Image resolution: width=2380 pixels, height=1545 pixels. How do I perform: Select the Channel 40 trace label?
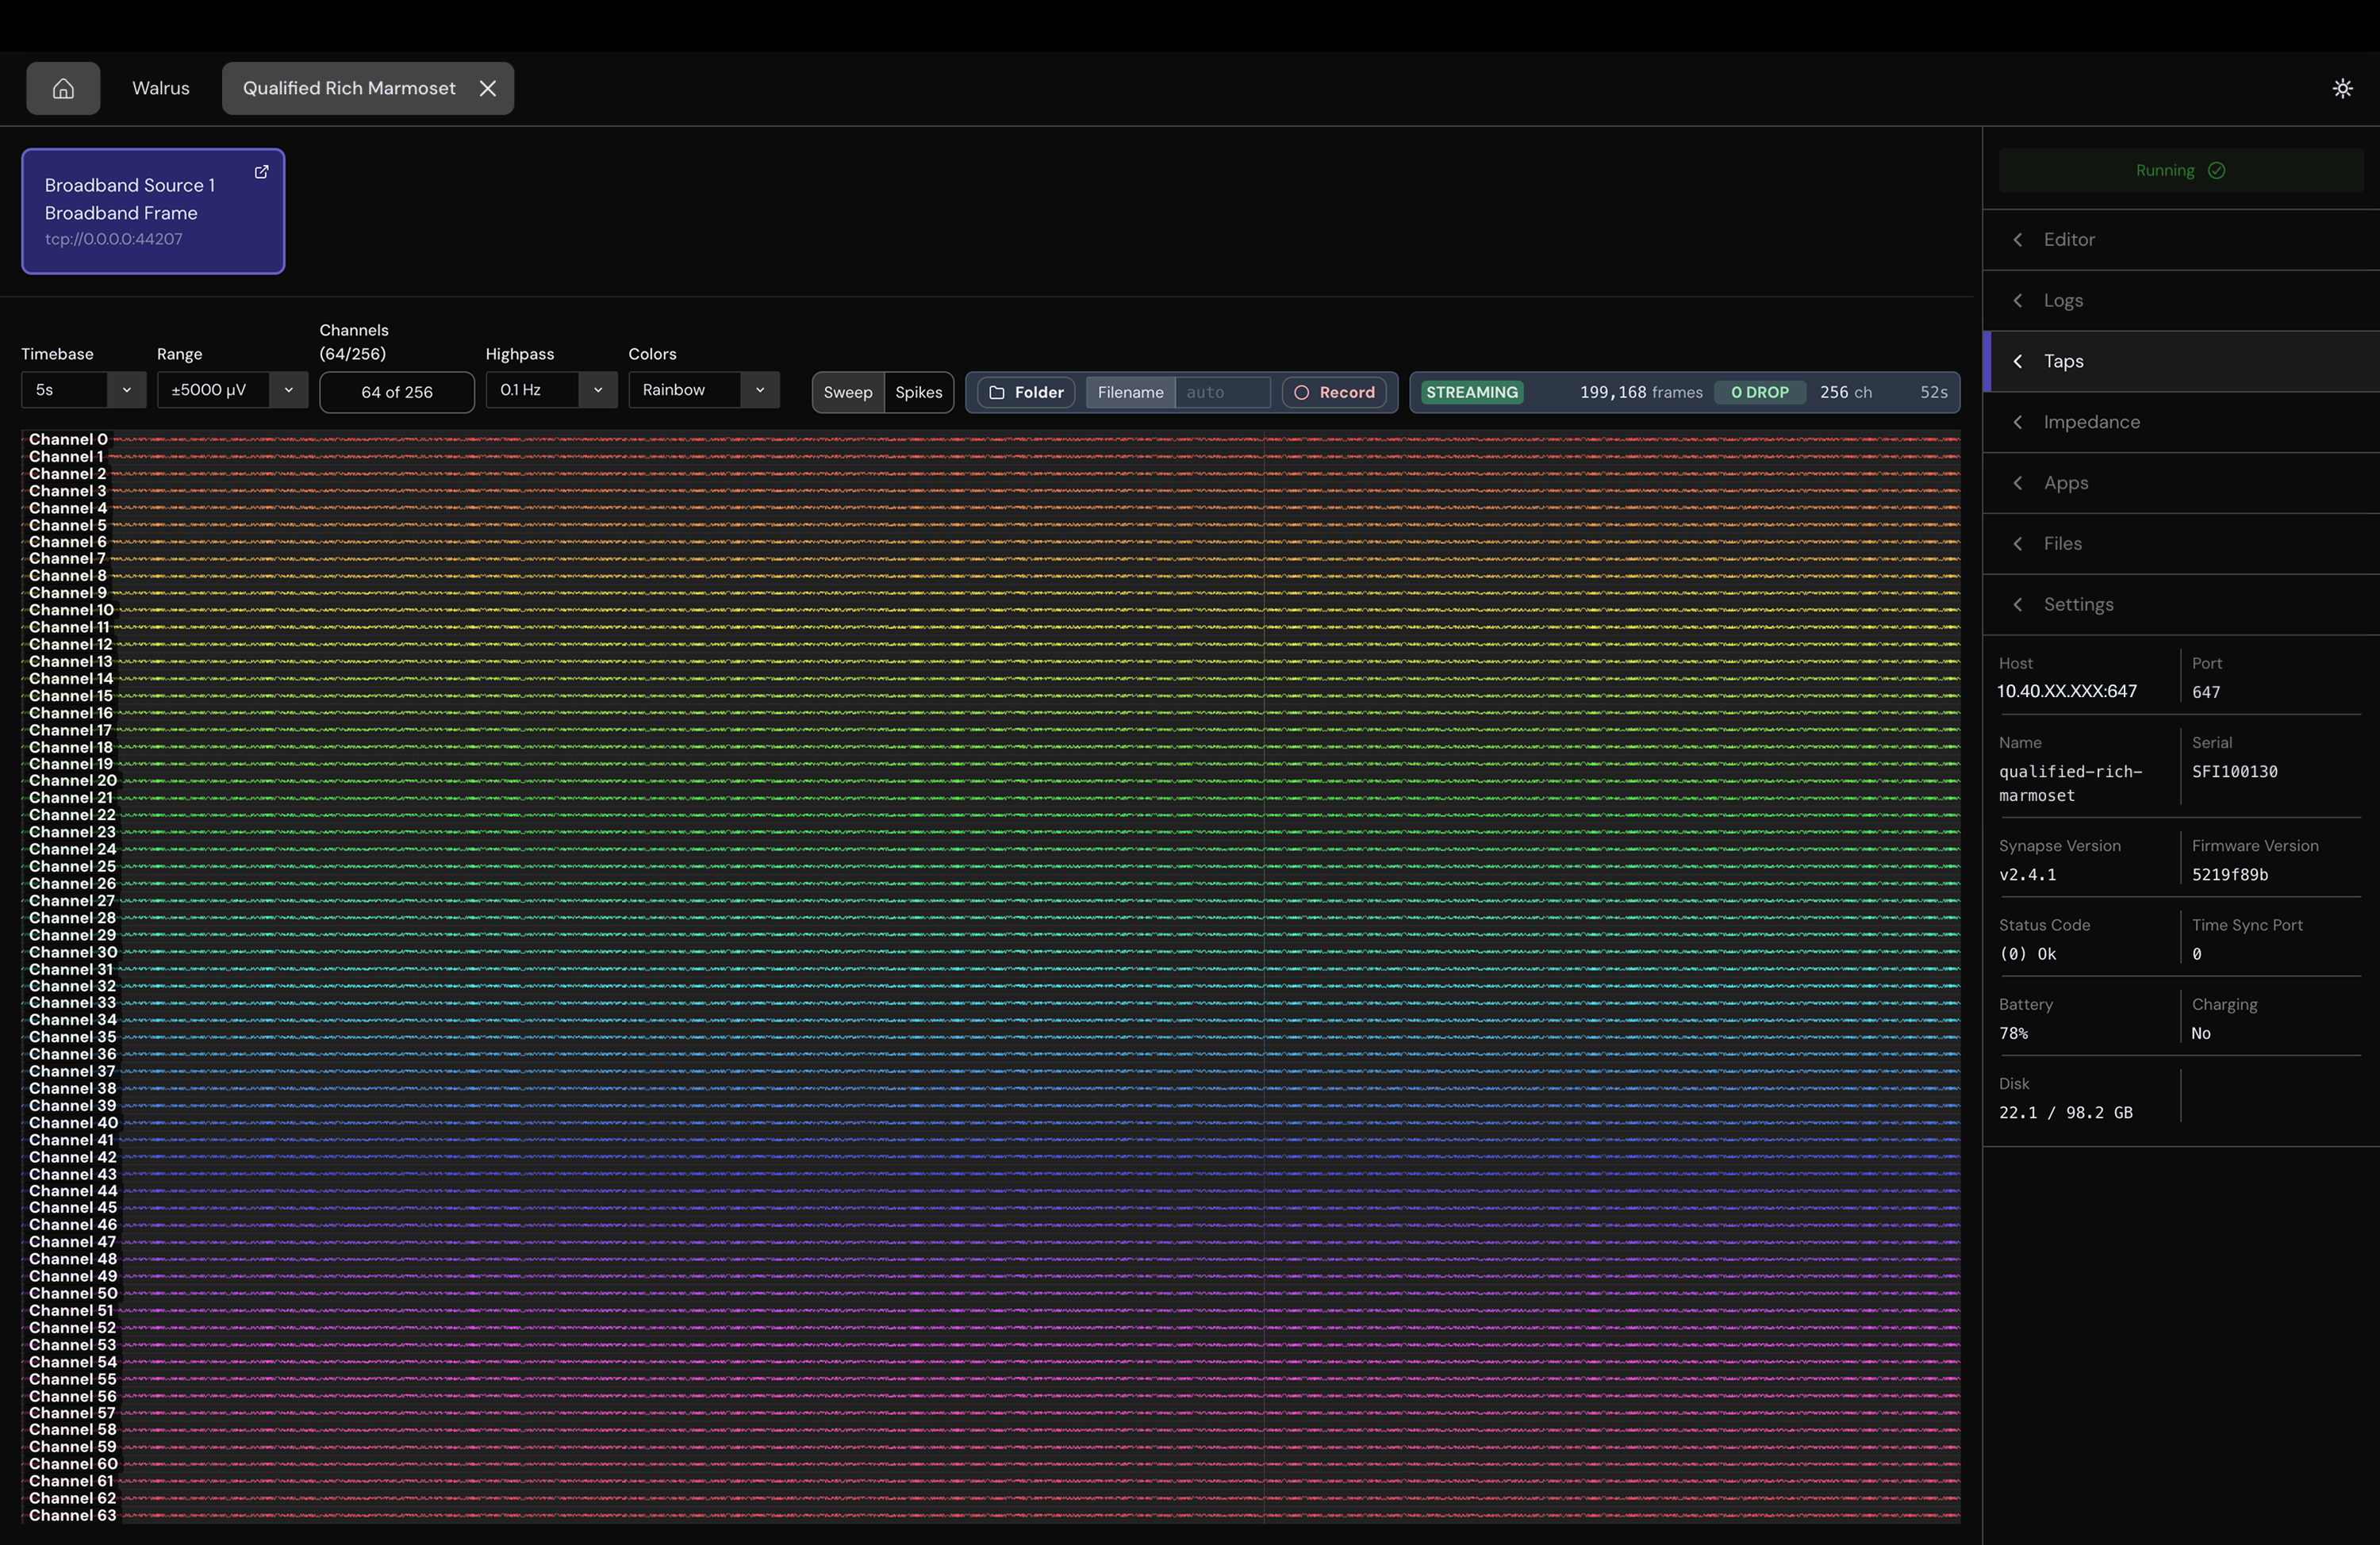tap(73, 1123)
